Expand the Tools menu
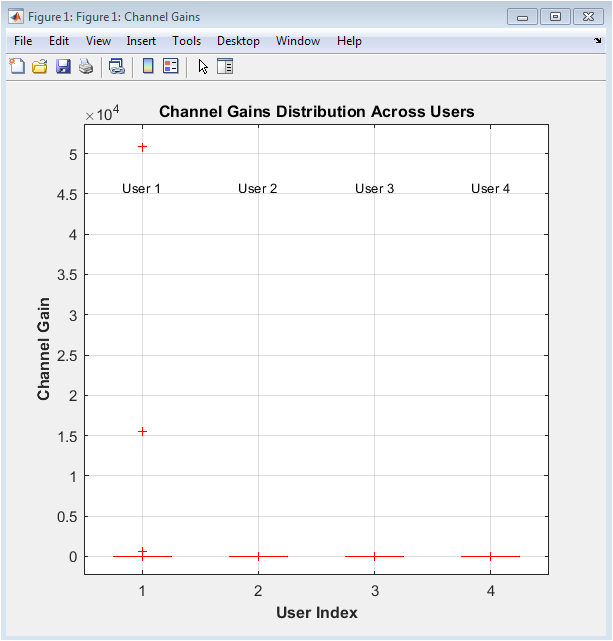The height and width of the screenshot is (641, 613). [186, 41]
